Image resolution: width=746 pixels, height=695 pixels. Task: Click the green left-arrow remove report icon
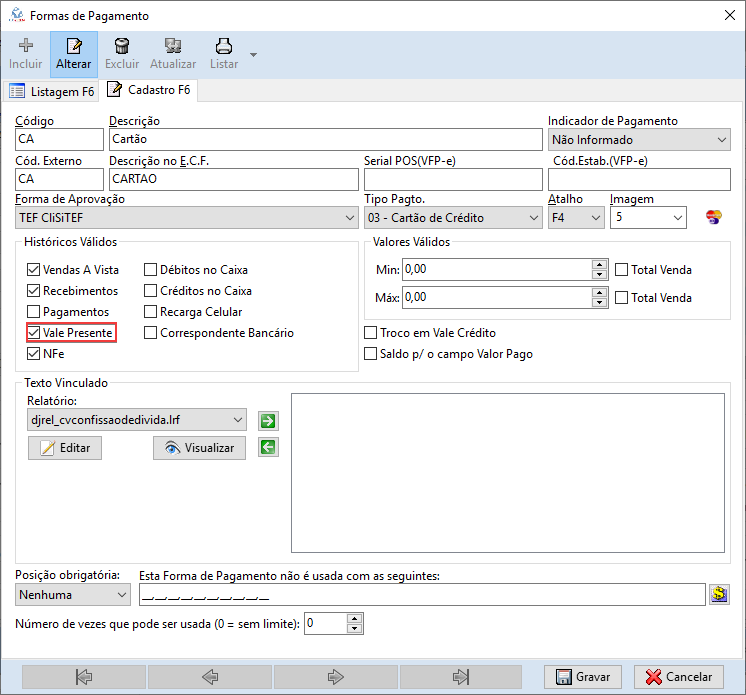coord(267,447)
